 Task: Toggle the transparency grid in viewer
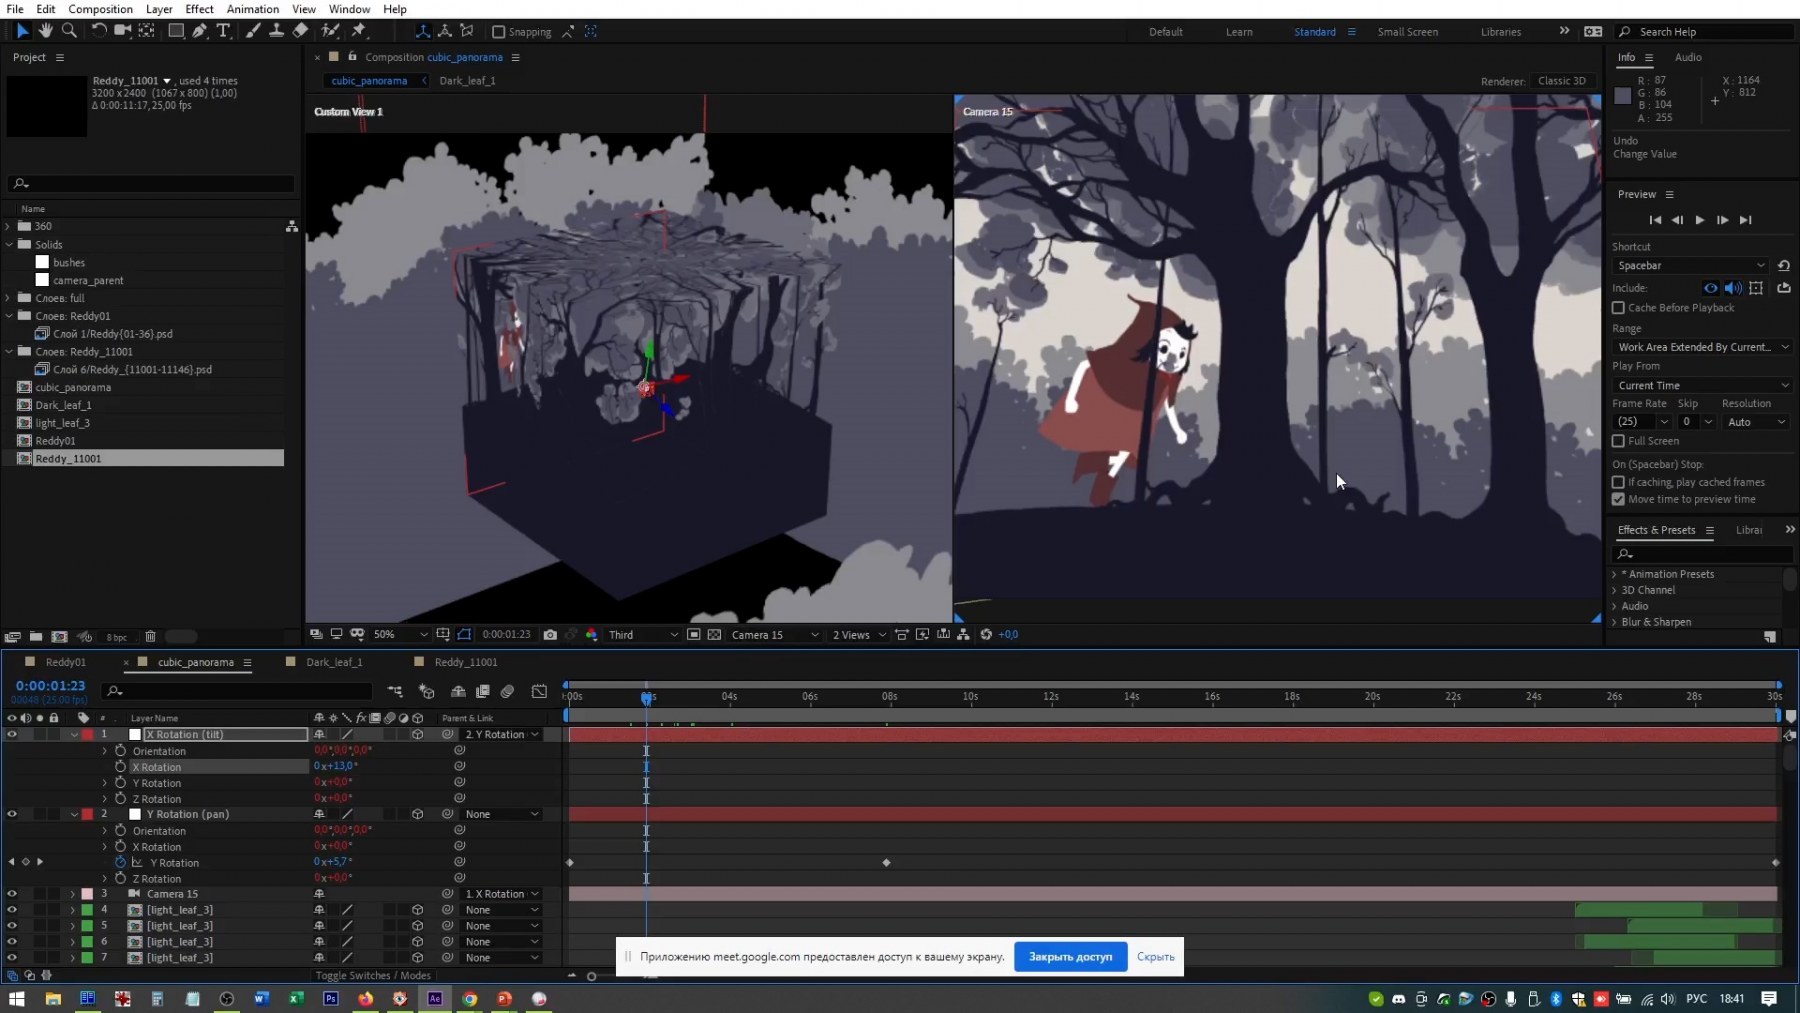point(714,634)
